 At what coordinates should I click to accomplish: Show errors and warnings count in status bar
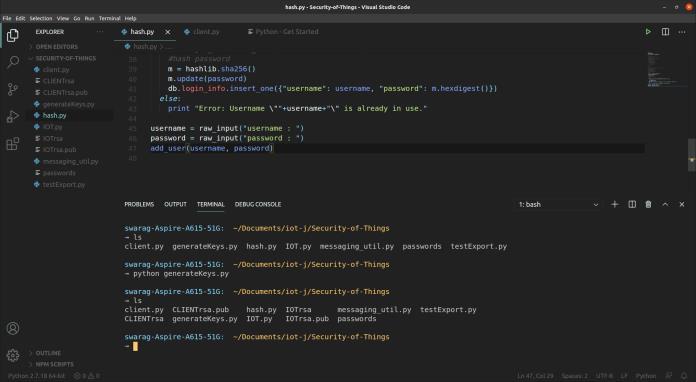87,376
